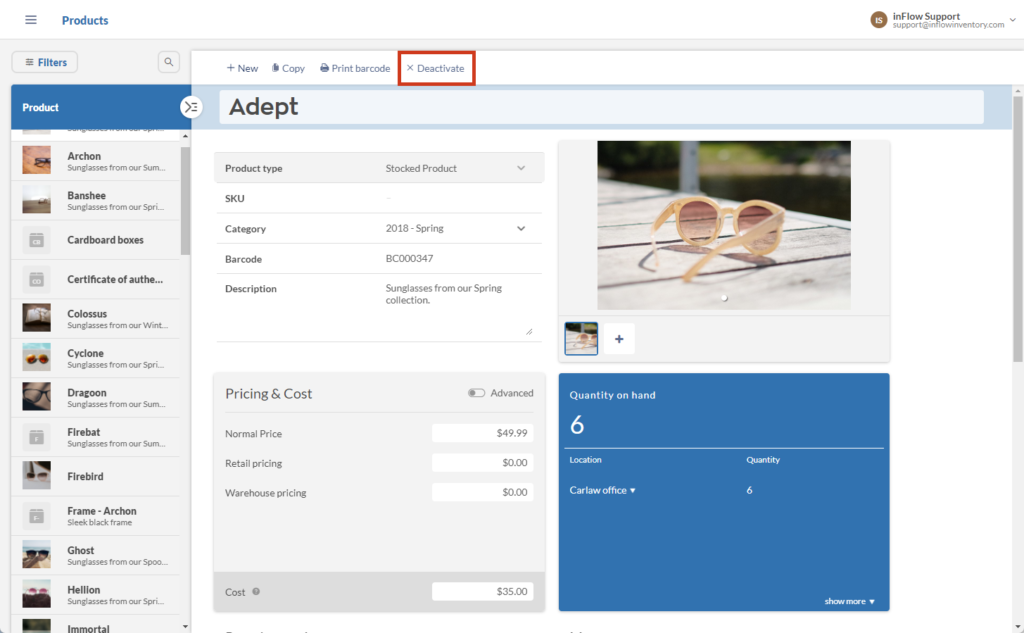Deactivate the Adept product
The width and height of the screenshot is (1024, 633).
pyautogui.click(x=436, y=68)
